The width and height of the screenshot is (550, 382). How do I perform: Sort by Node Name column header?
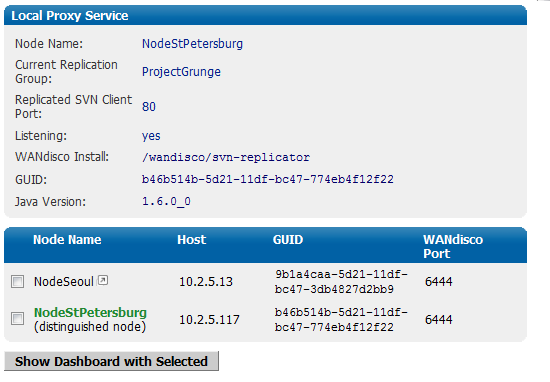tap(67, 240)
